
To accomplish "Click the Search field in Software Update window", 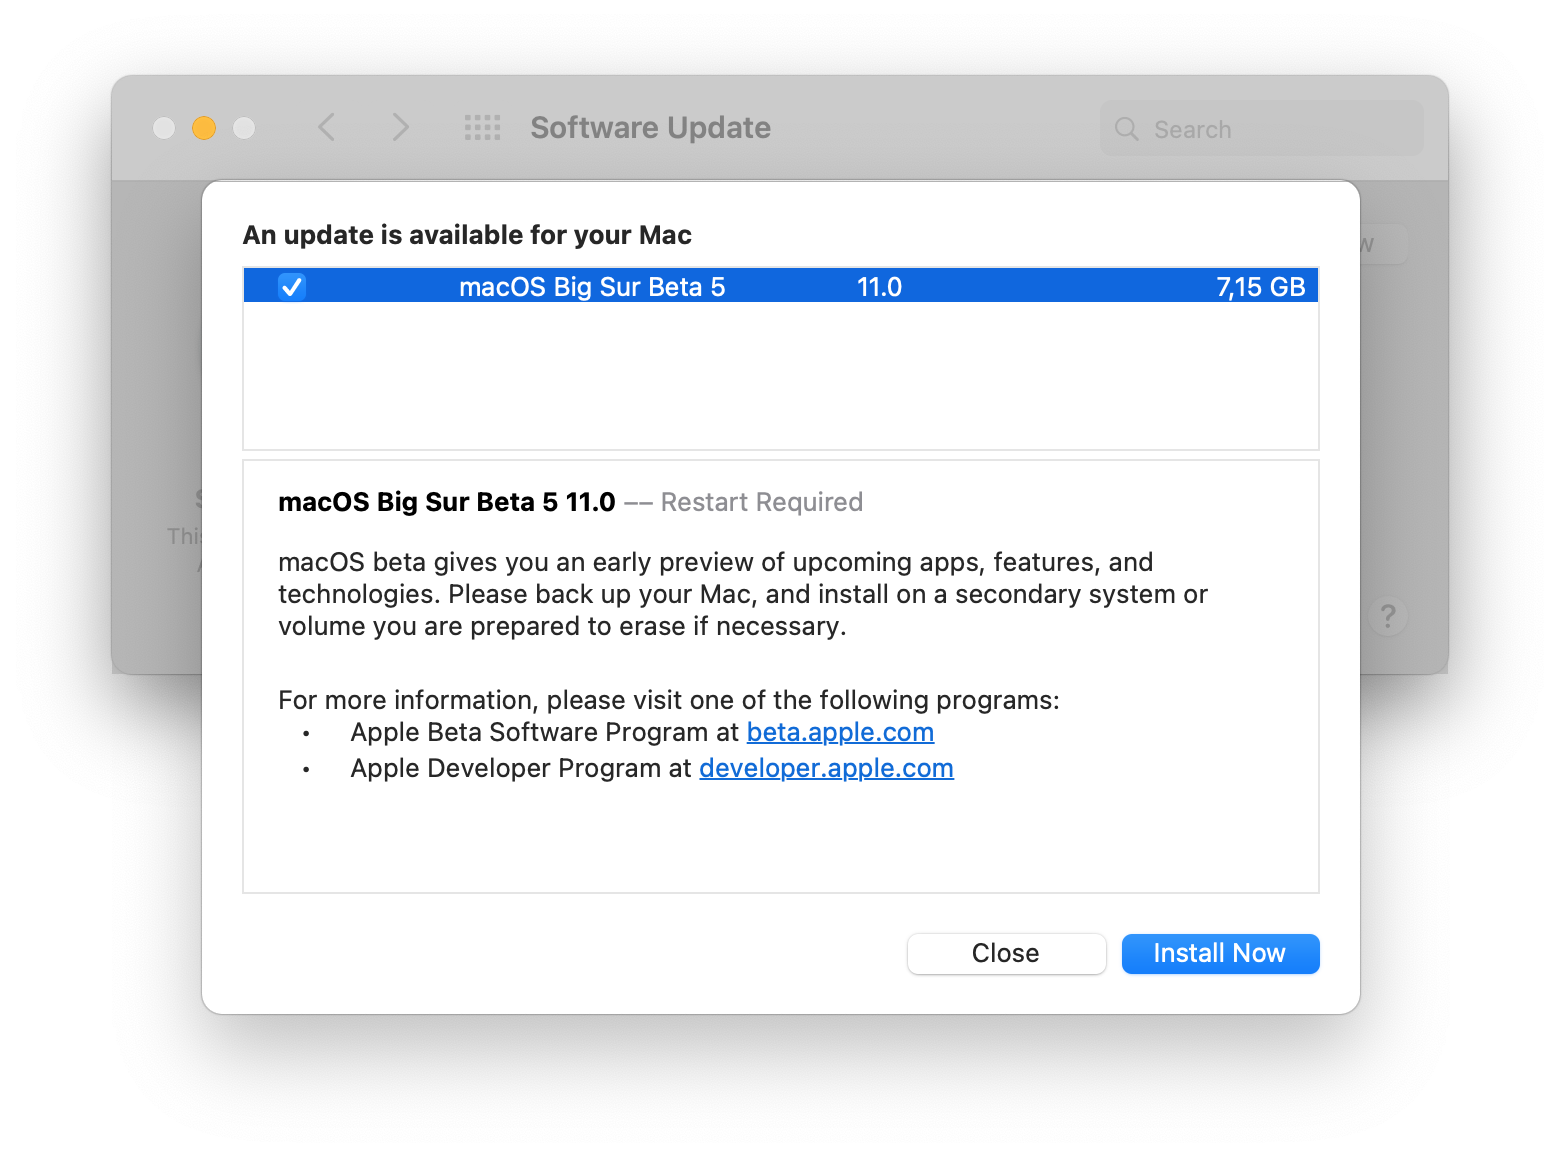I will (1261, 128).
